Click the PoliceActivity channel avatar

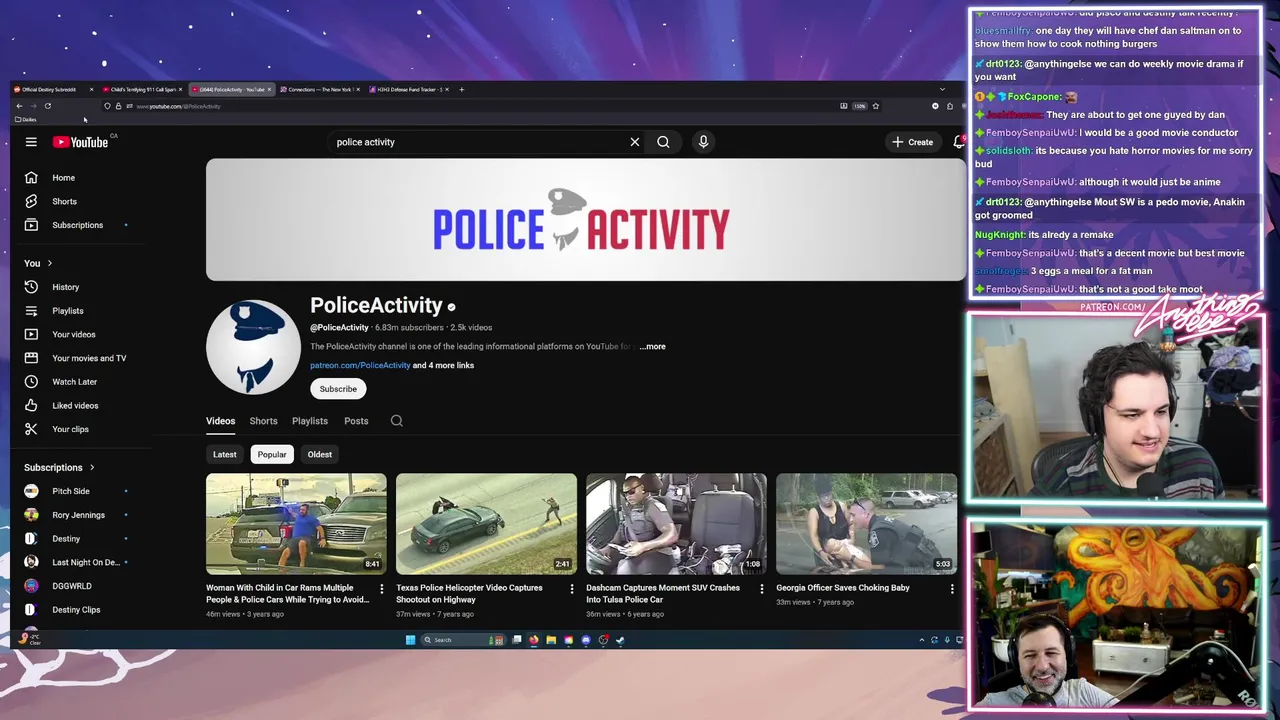click(253, 347)
